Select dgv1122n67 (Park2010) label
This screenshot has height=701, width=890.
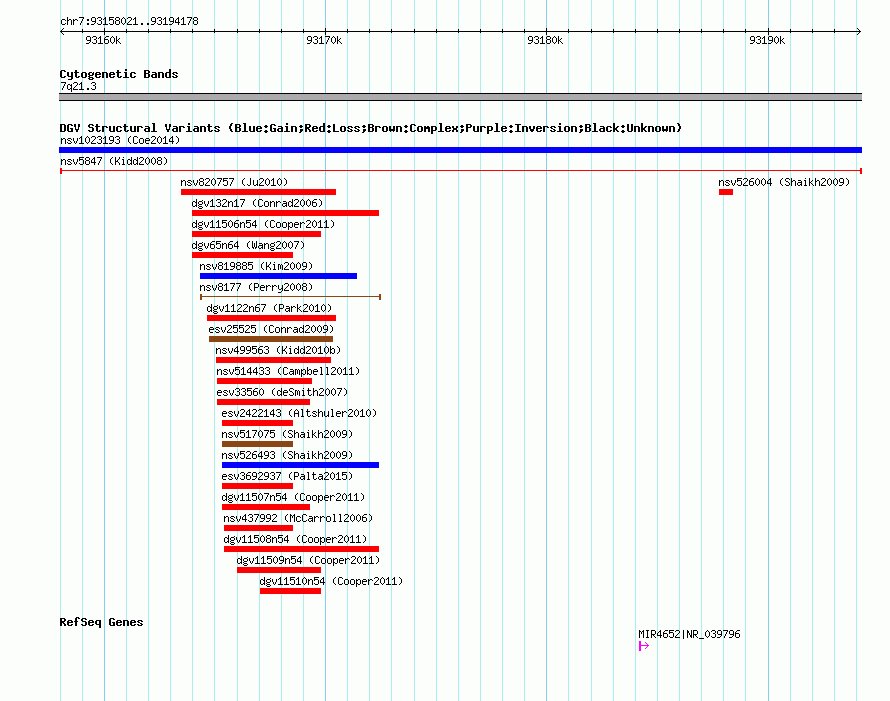269,308
